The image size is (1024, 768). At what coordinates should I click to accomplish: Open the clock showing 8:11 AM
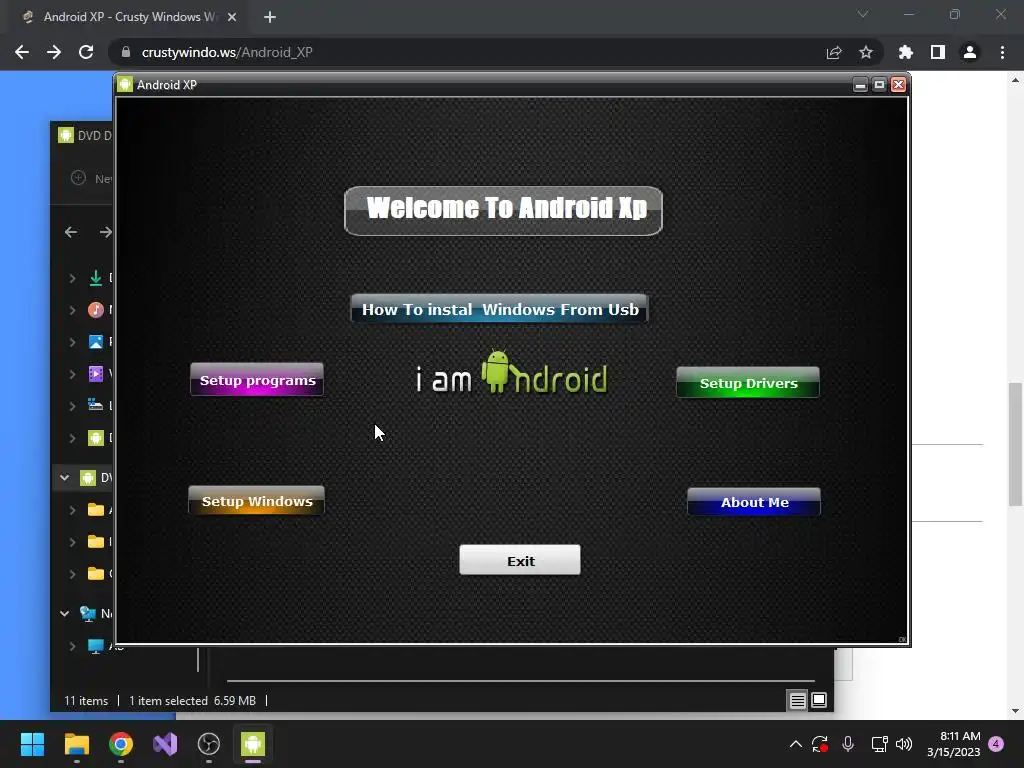pyautogui.click(x=953, y=744)
